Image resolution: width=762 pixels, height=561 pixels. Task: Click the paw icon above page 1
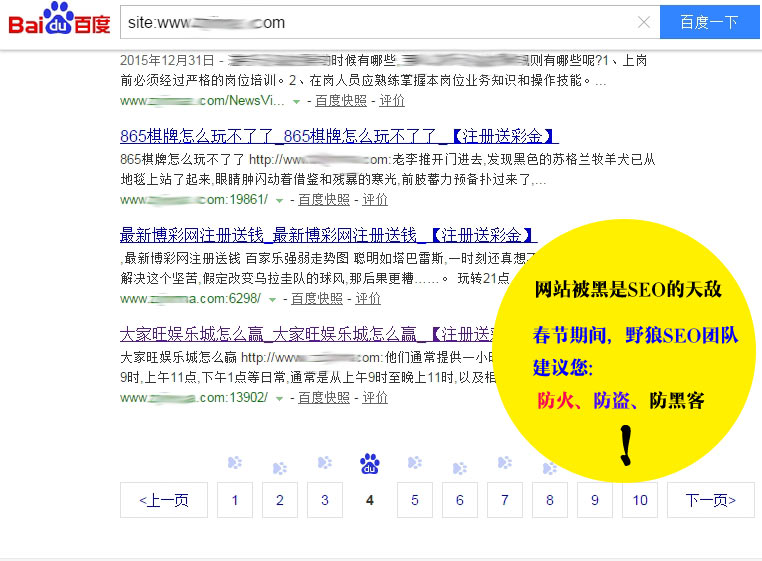pos(235,462)
